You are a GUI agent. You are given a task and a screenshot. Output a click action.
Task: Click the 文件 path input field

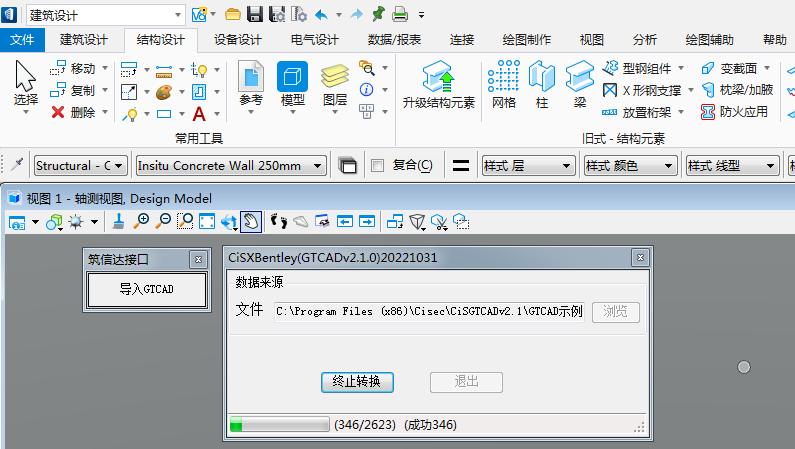[429, 311]
